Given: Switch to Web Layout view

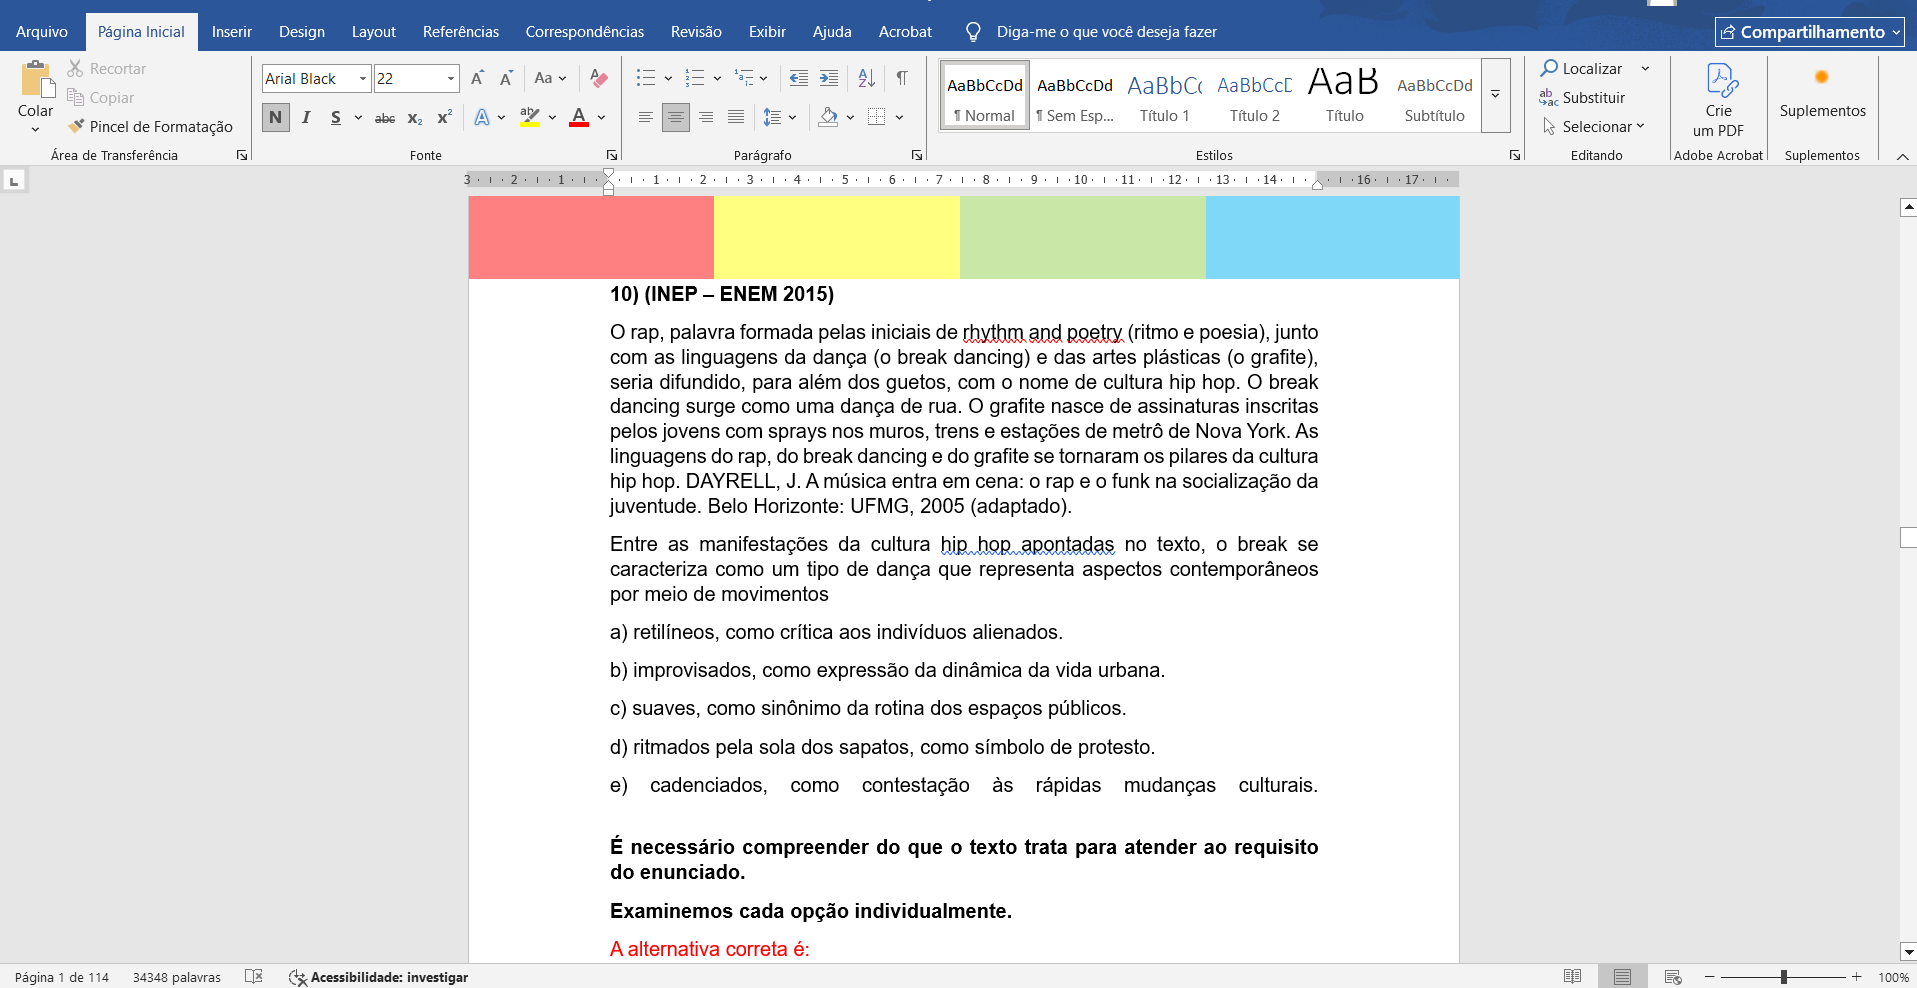Looking at the screenshot, I should tap(1673, 977).
